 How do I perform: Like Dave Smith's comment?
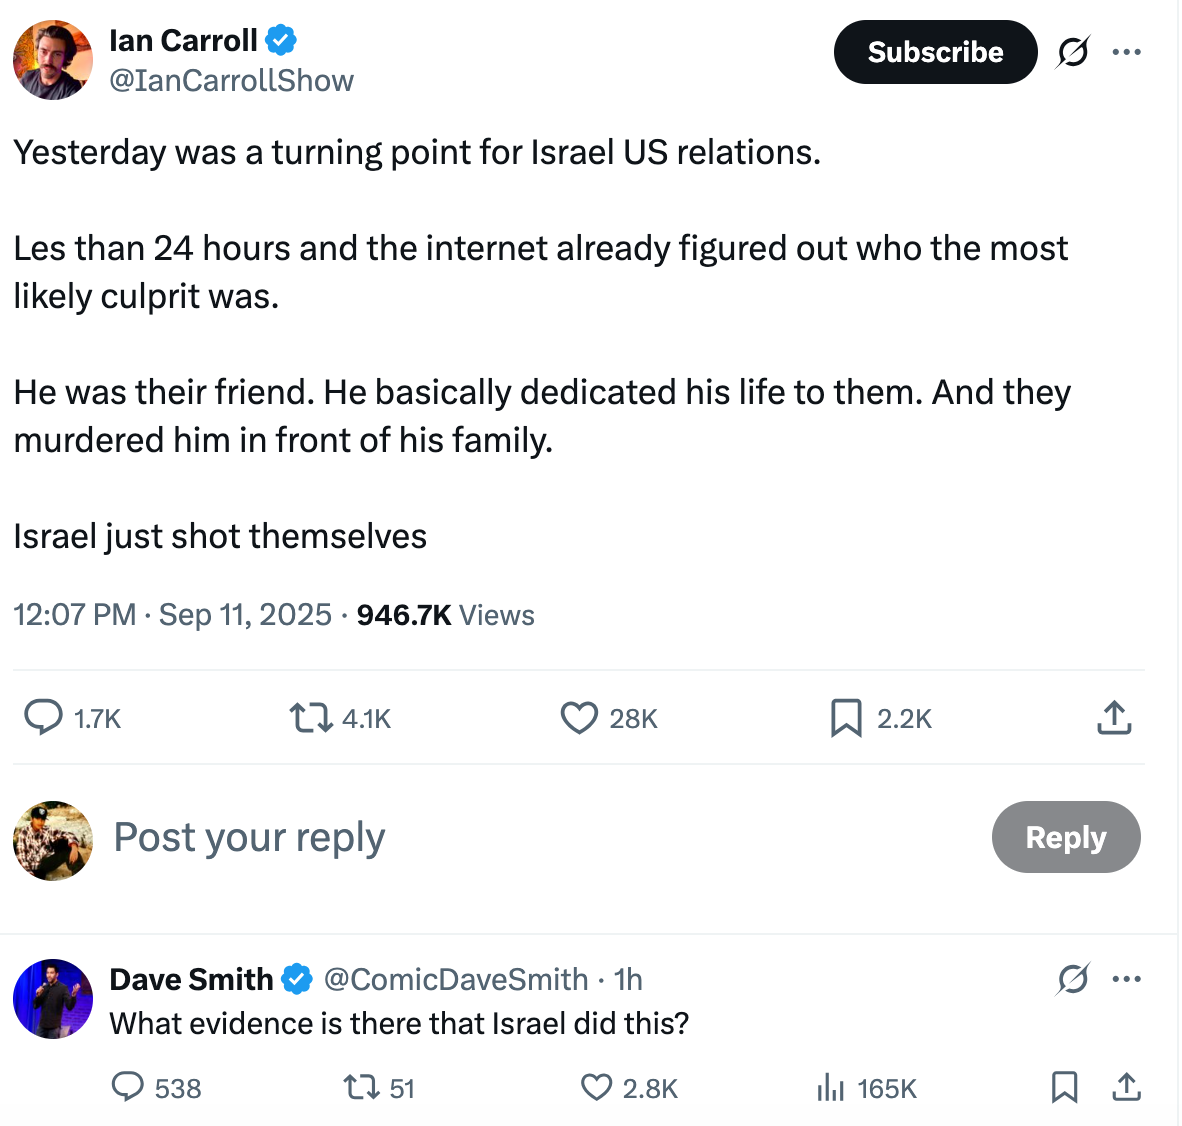[x=596, y=1087]
